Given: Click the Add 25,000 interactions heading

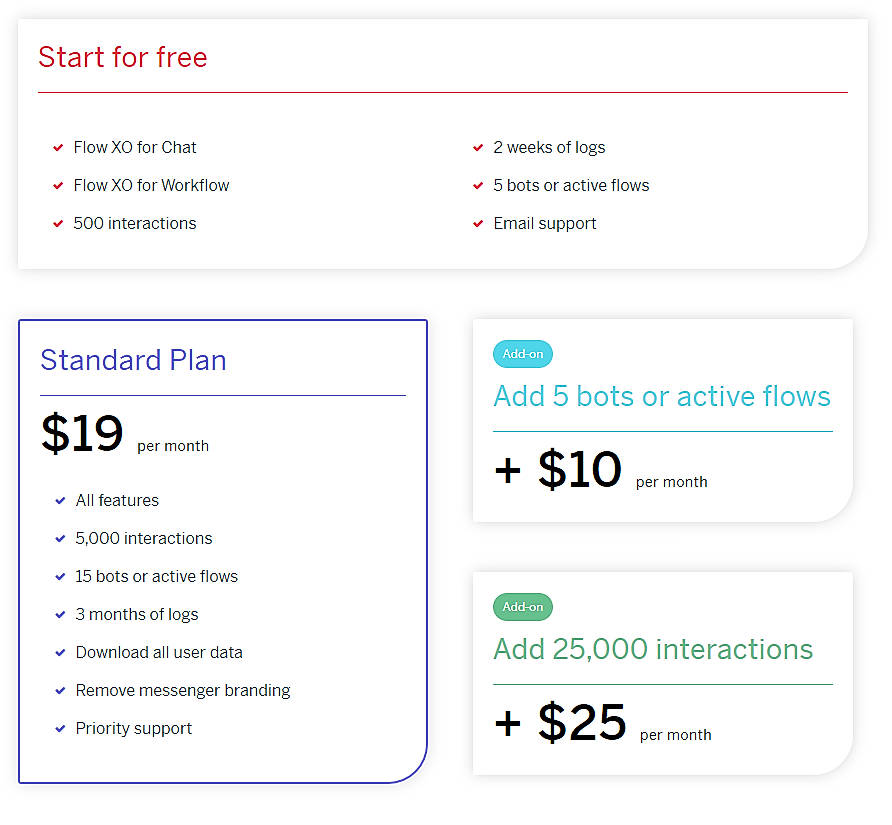Looking at the screenshot, I should [x=653, y=649].
